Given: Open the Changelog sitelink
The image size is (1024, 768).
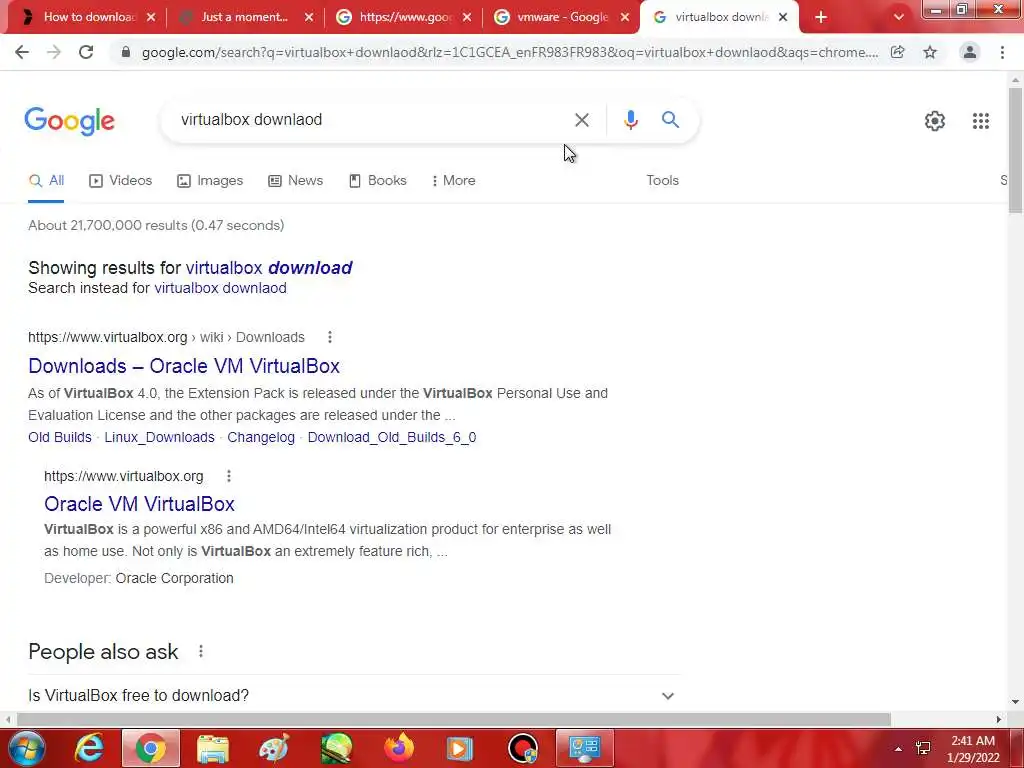Looking at the screenshot, I should 261,437.
